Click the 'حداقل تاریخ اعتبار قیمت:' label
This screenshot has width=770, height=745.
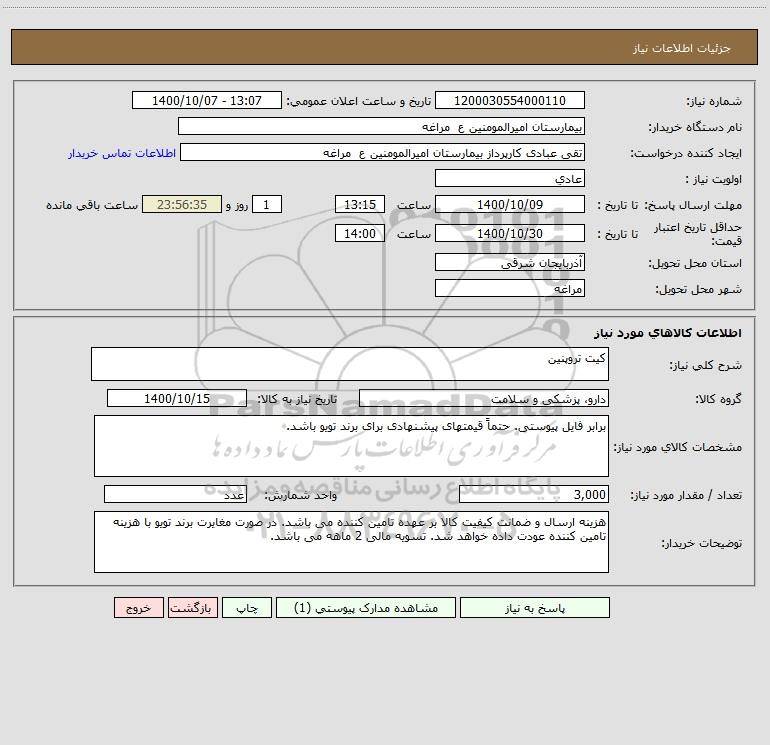(698, 234)
